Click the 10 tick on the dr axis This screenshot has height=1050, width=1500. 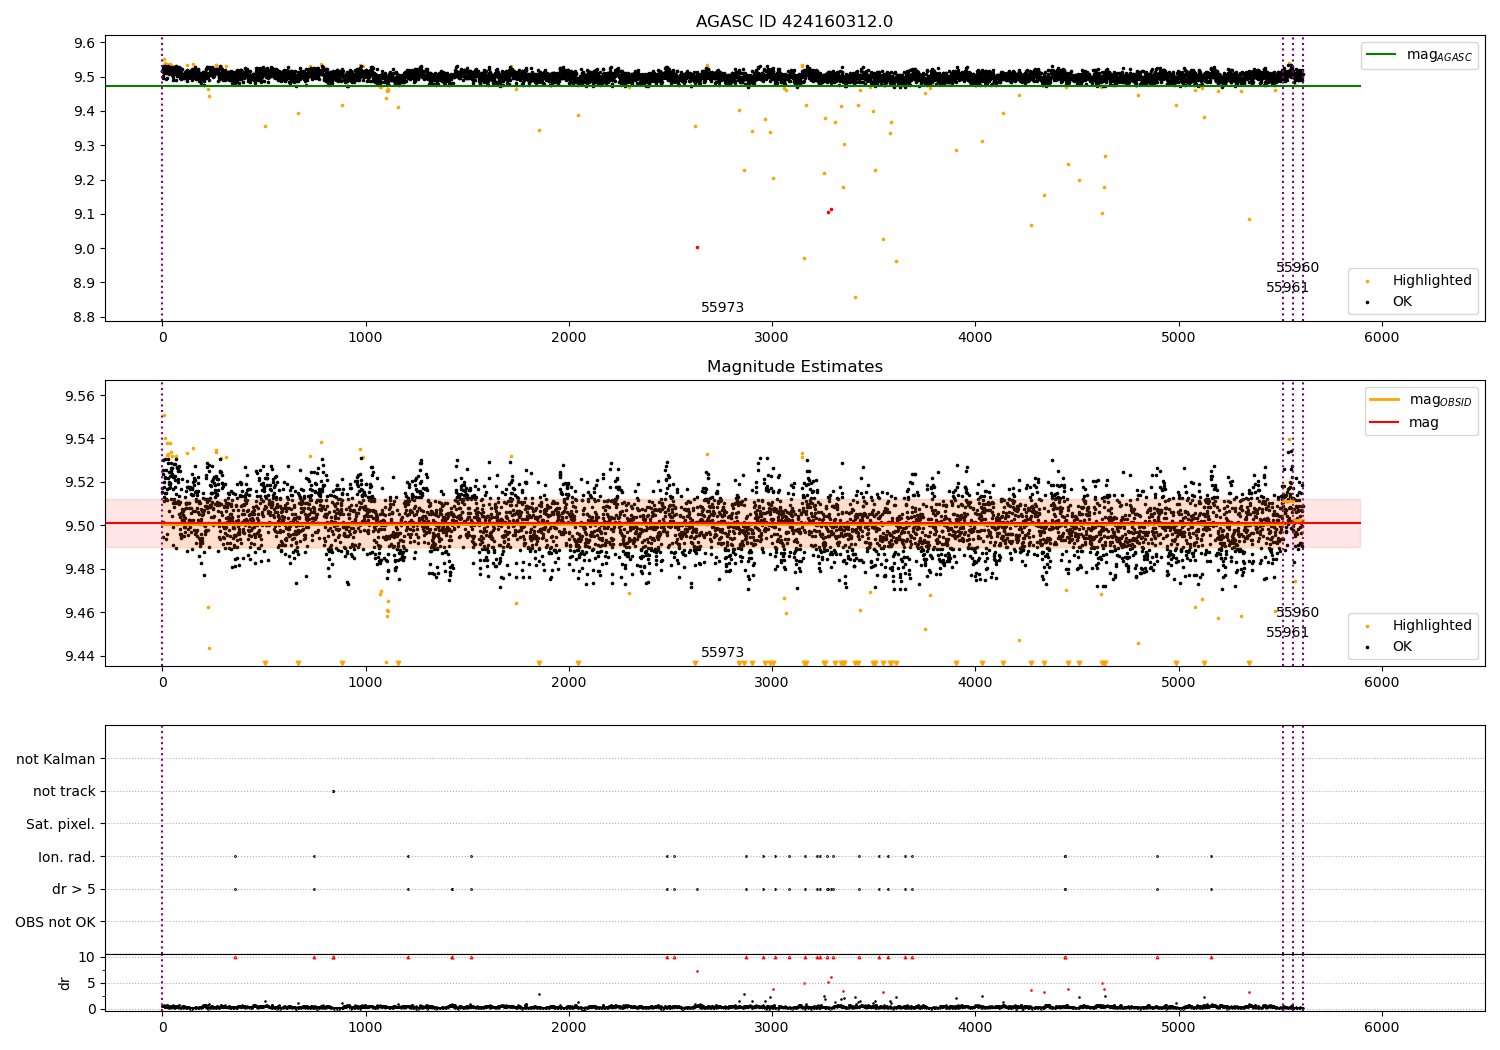click(x=87, y=957)
